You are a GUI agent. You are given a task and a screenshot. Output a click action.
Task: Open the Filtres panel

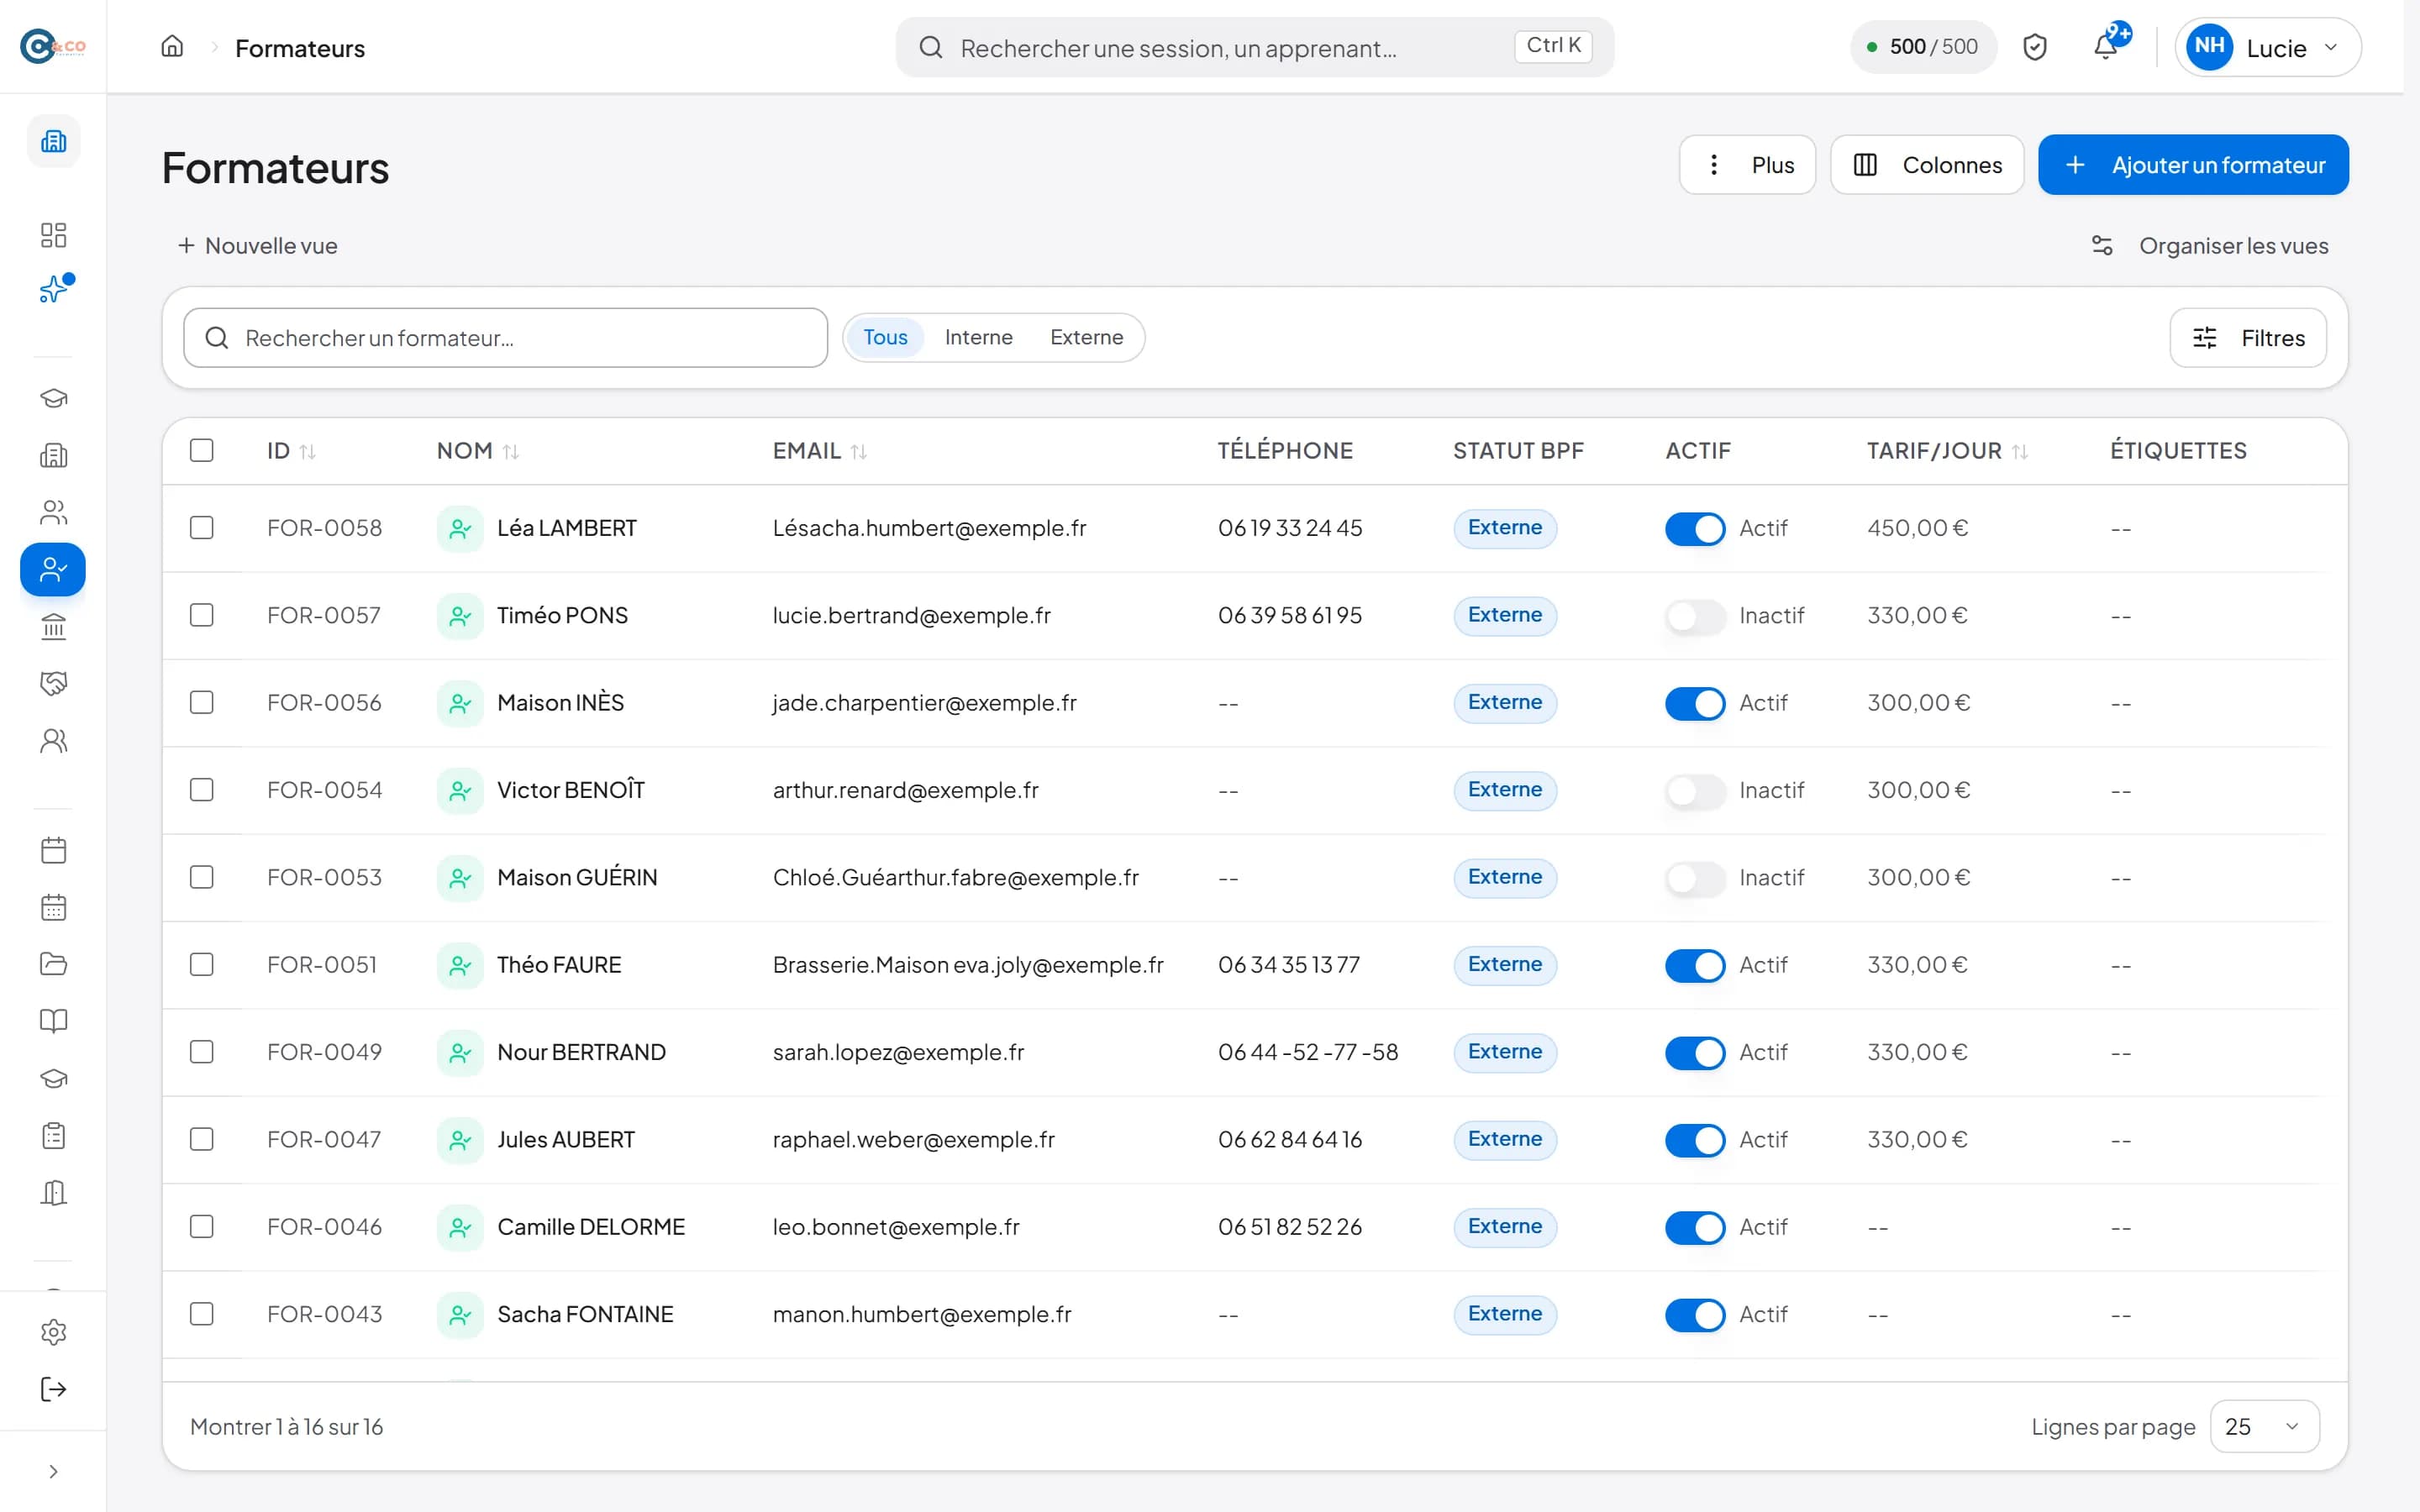click(x=2248, y=338)
